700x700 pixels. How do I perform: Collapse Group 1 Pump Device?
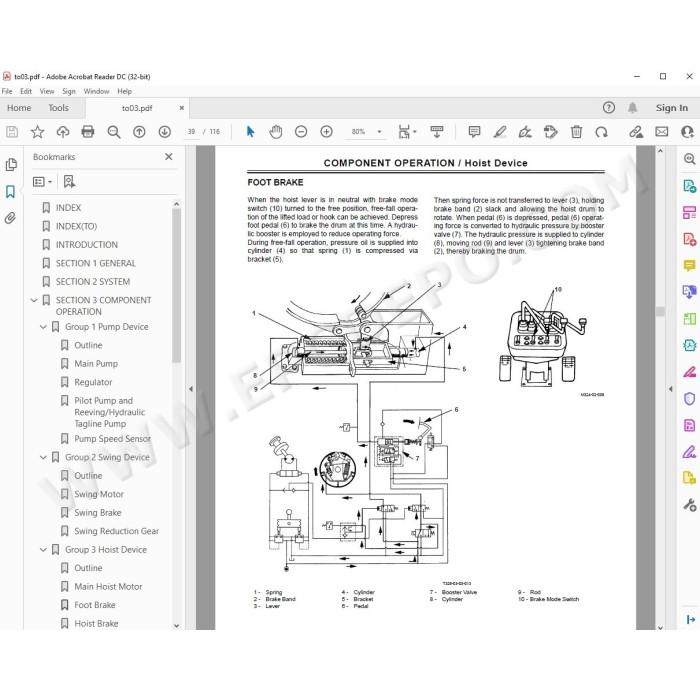(x=43, y=327)
